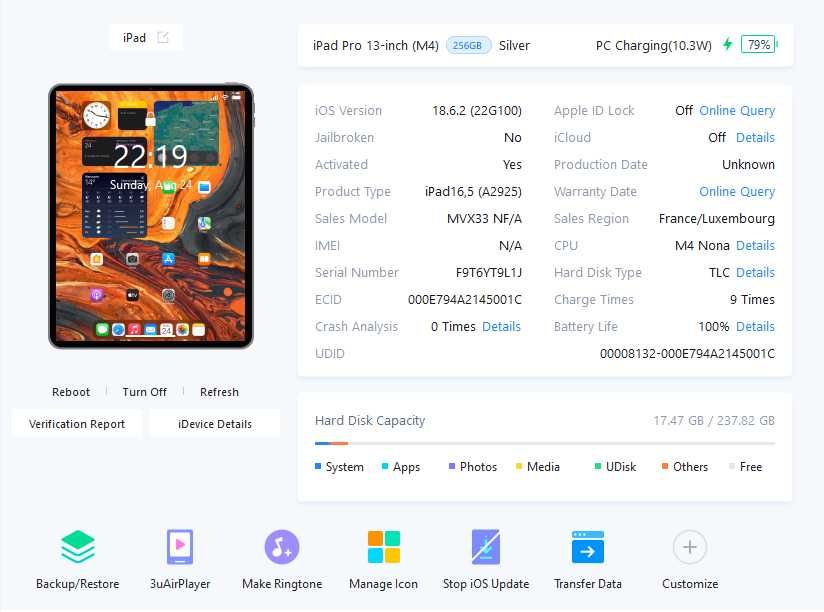Click the iCloud Off value

[x=717, y=138]
